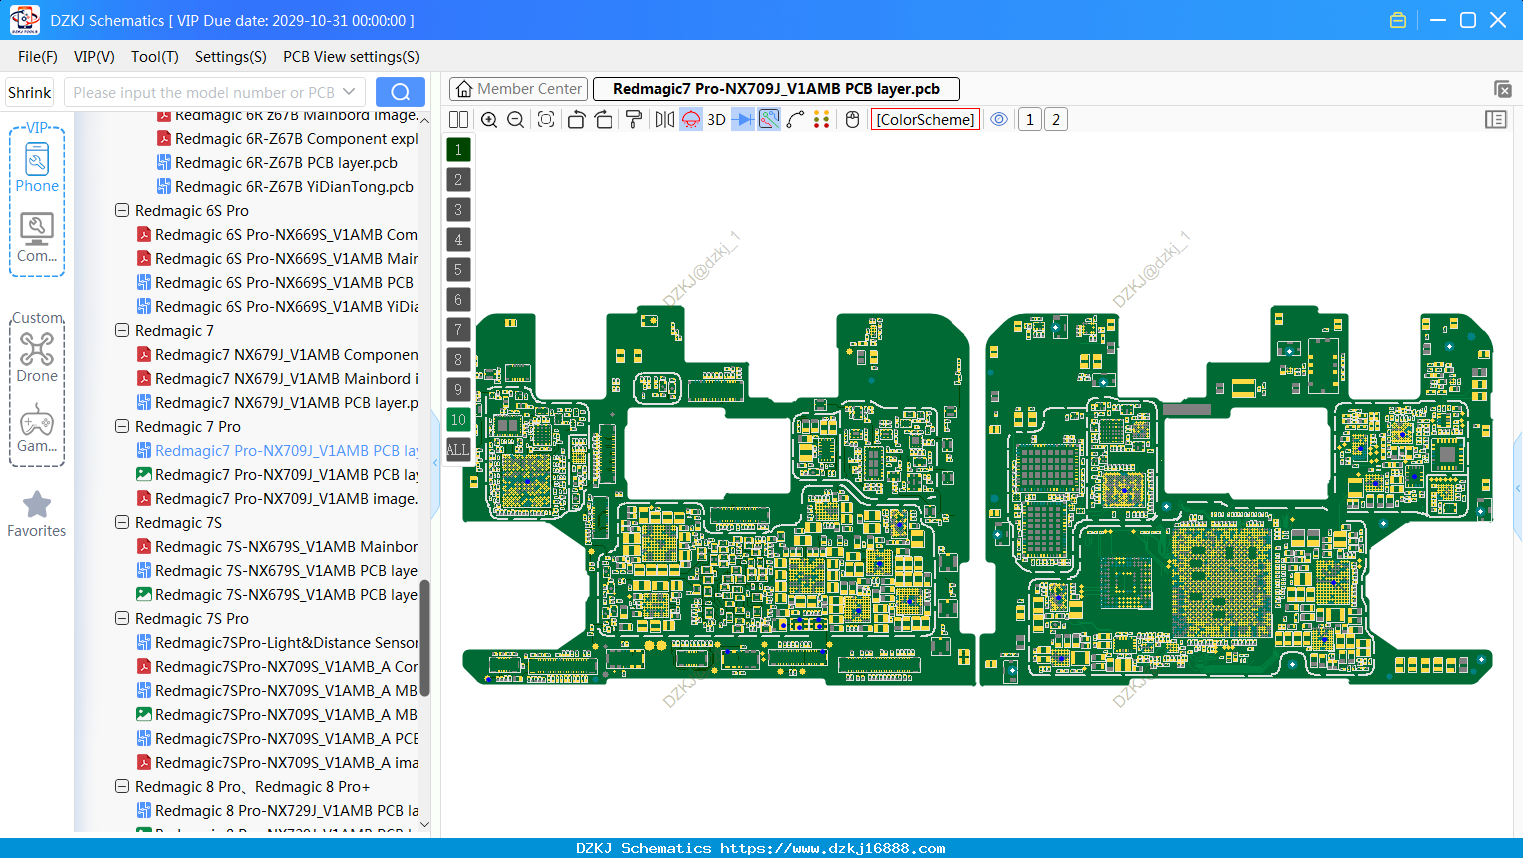Open the Settings(S) menu

(x=231, y=57)
